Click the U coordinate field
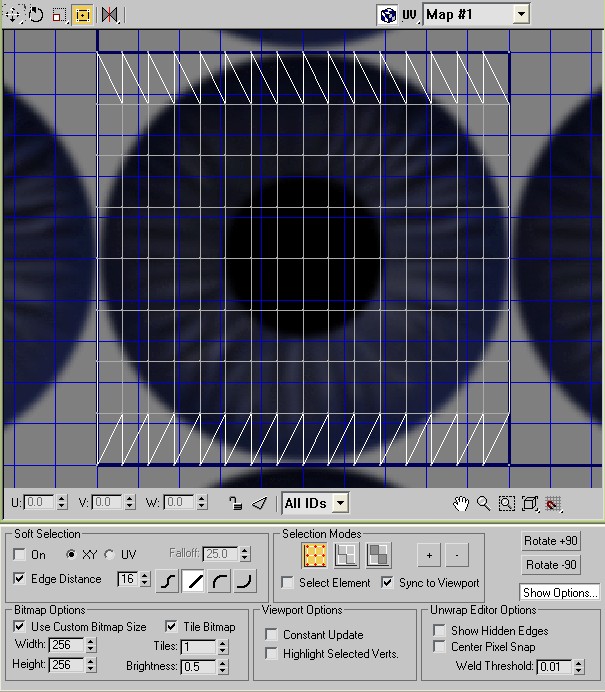The image size is (605, 692). tap(39, 502)
